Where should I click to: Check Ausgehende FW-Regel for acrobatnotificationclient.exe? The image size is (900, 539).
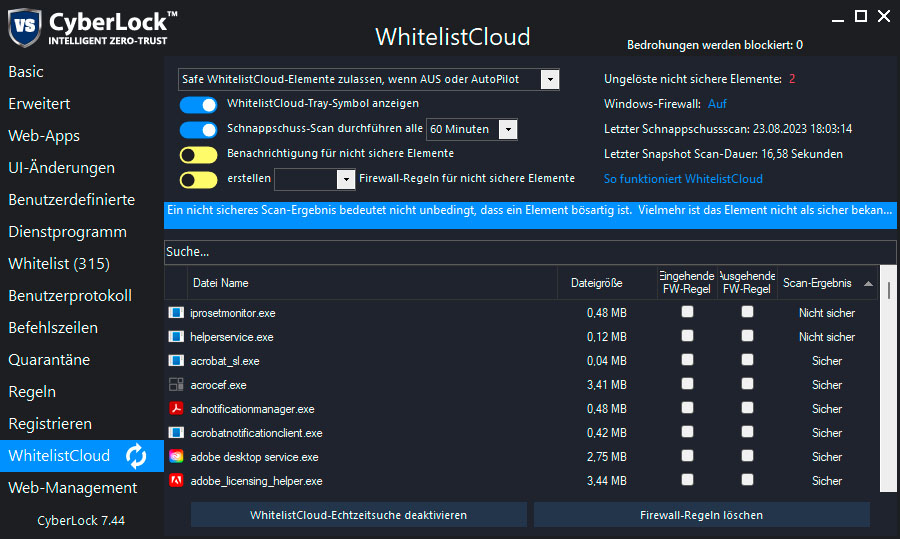[747, 432]
